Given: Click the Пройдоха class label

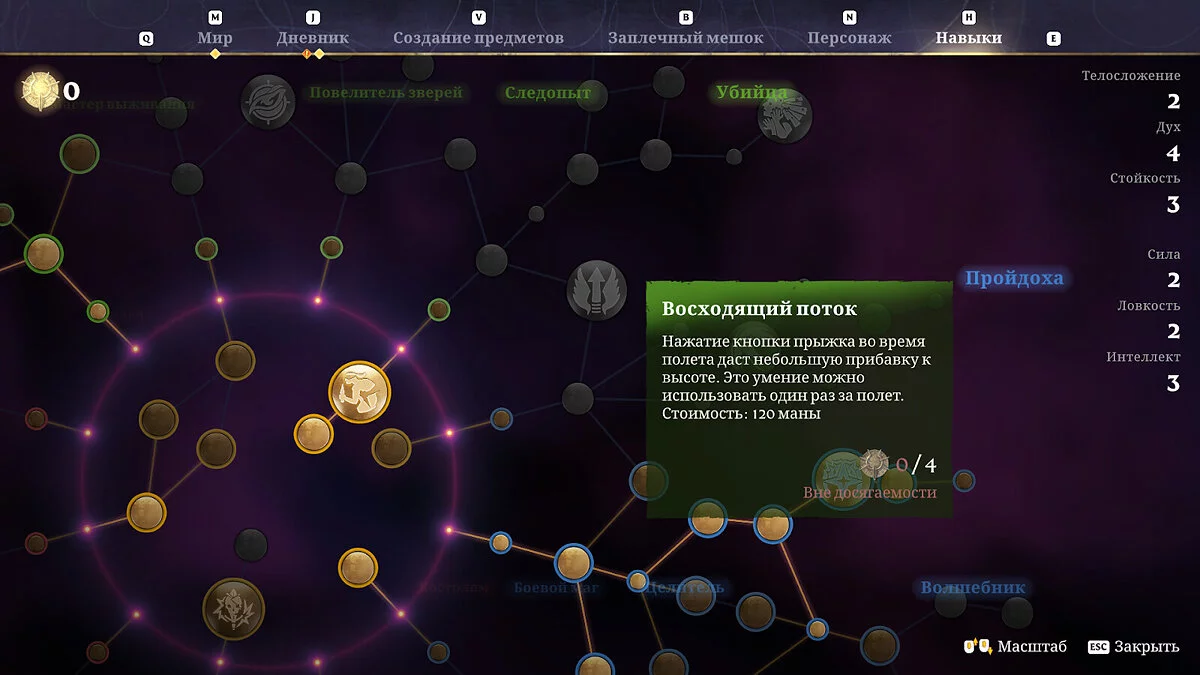Looking at the screenshot, I should [x=1014, y=278].
